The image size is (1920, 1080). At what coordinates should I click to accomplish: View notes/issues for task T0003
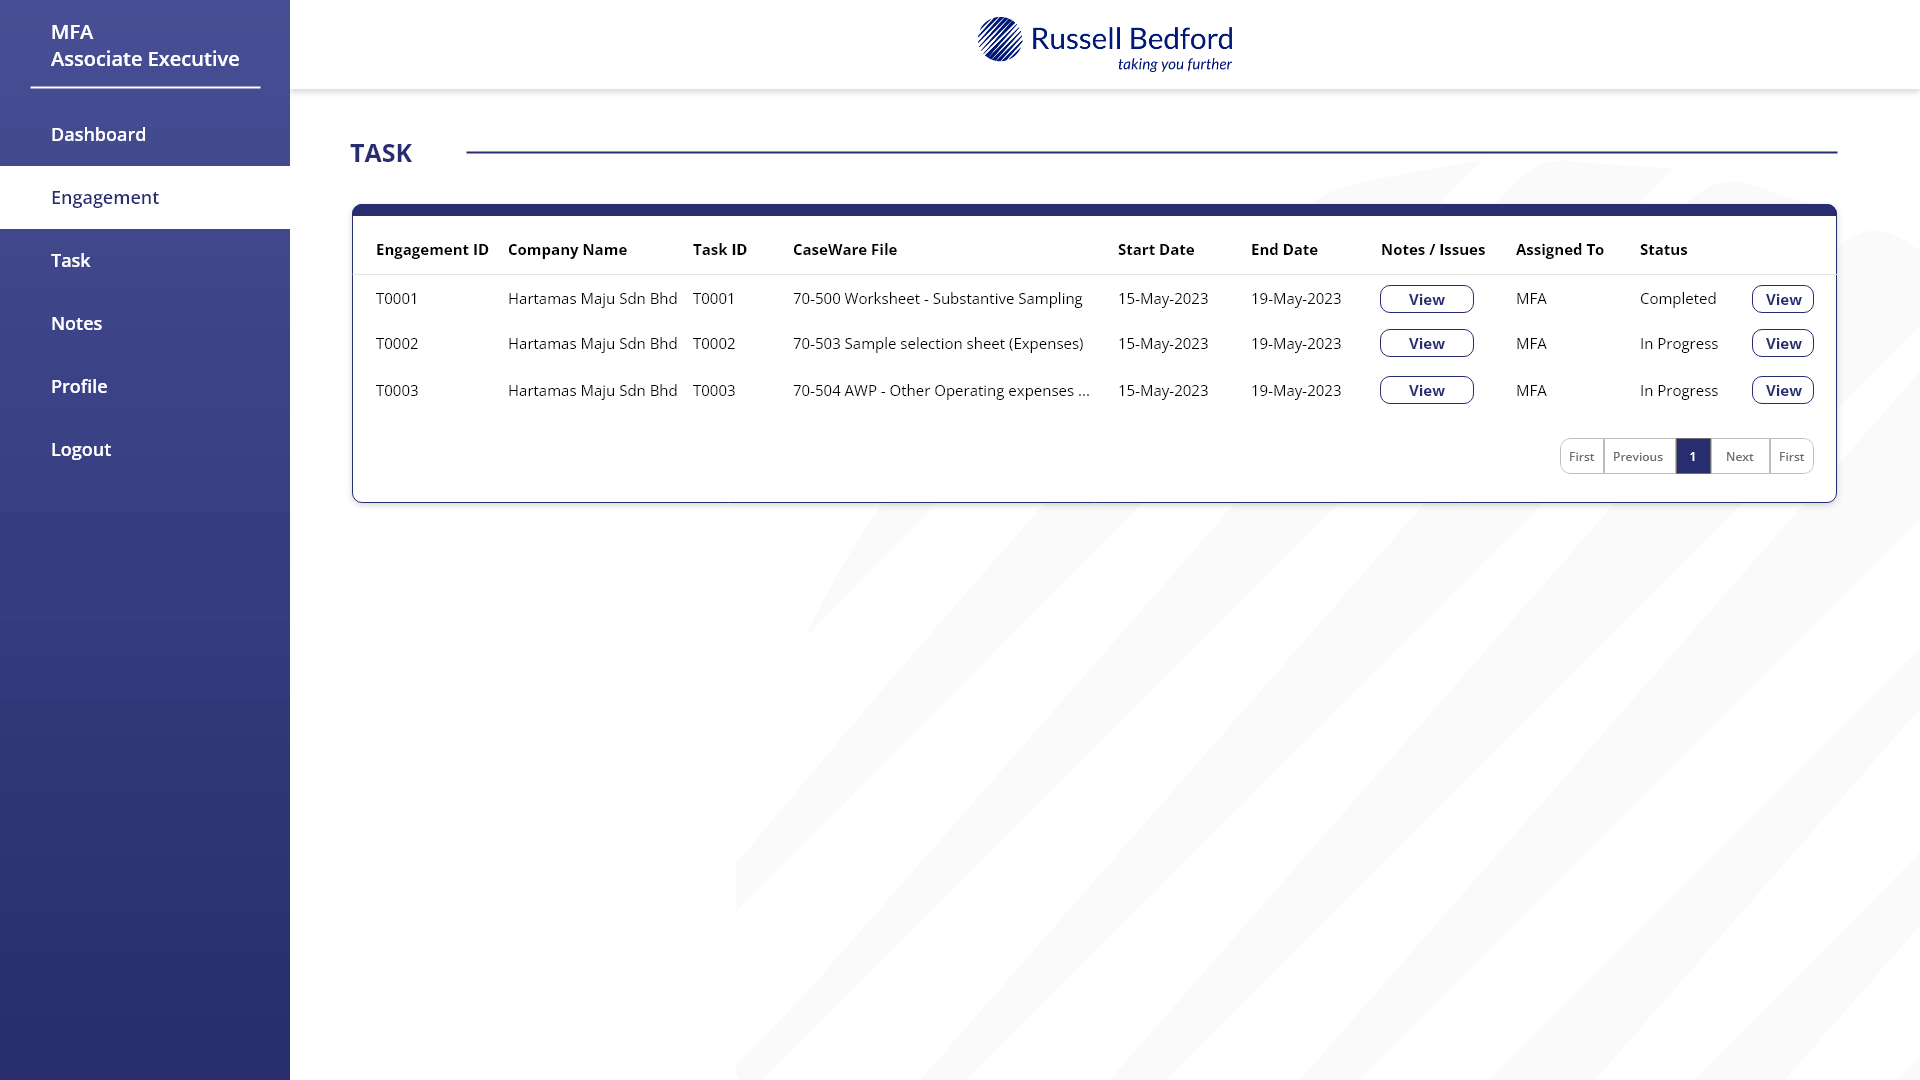pyautogui.click(x=1426, y=390)
